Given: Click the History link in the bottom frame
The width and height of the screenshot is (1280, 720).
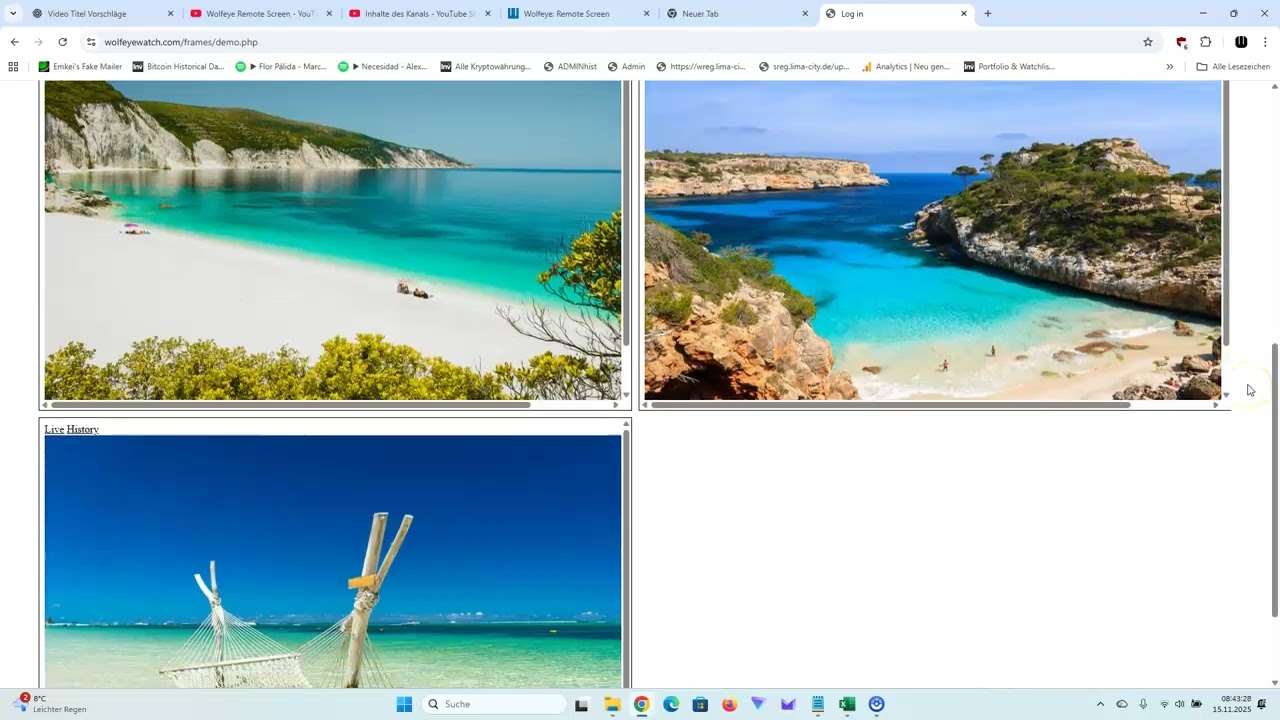Looking at the screenshot, I should click(x=83, y=430).
